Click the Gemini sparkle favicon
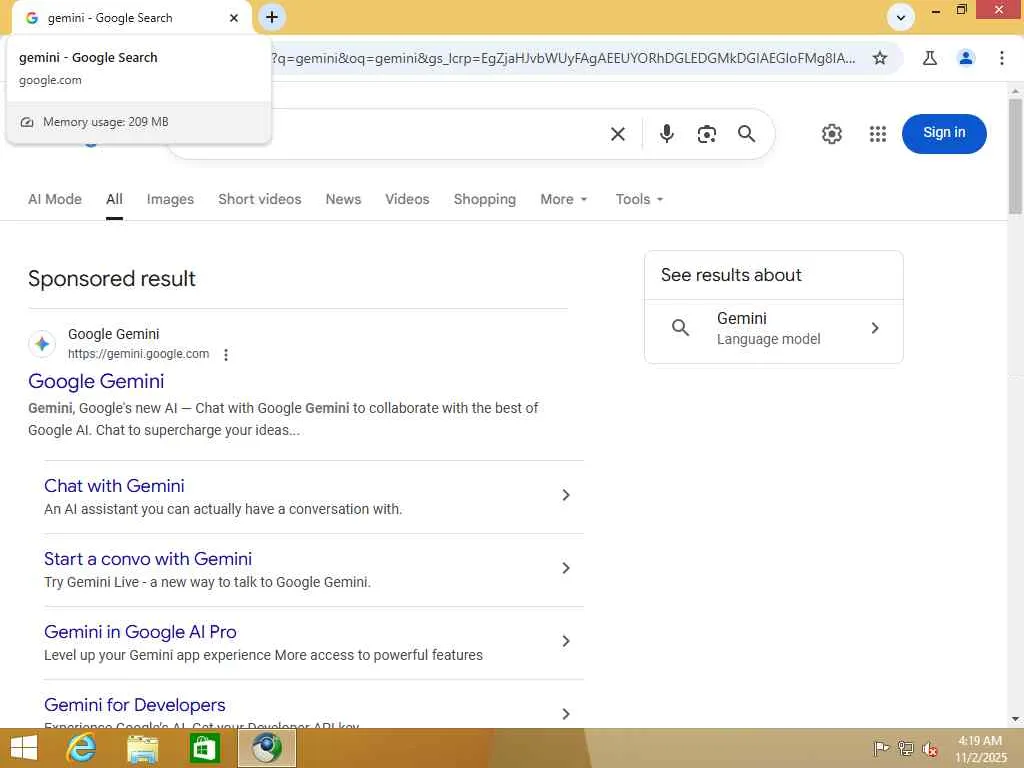 pyautogui.click(x=42, y=344)
